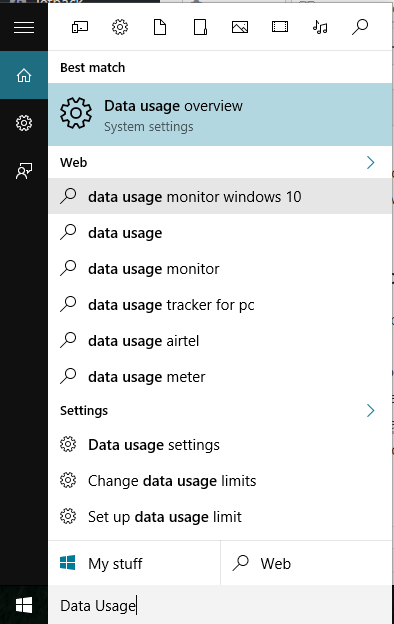Click the Data Usage search field

[220, 605]
